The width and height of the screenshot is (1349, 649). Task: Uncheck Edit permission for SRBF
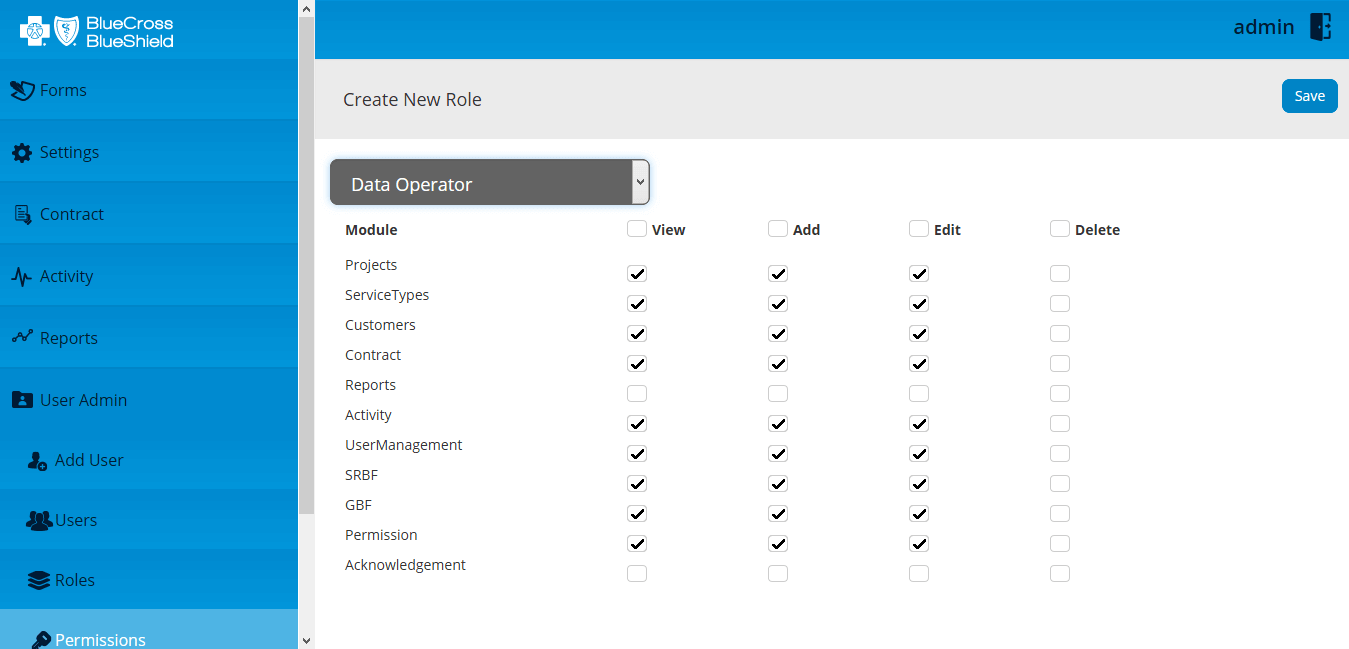tap(919, 483)
